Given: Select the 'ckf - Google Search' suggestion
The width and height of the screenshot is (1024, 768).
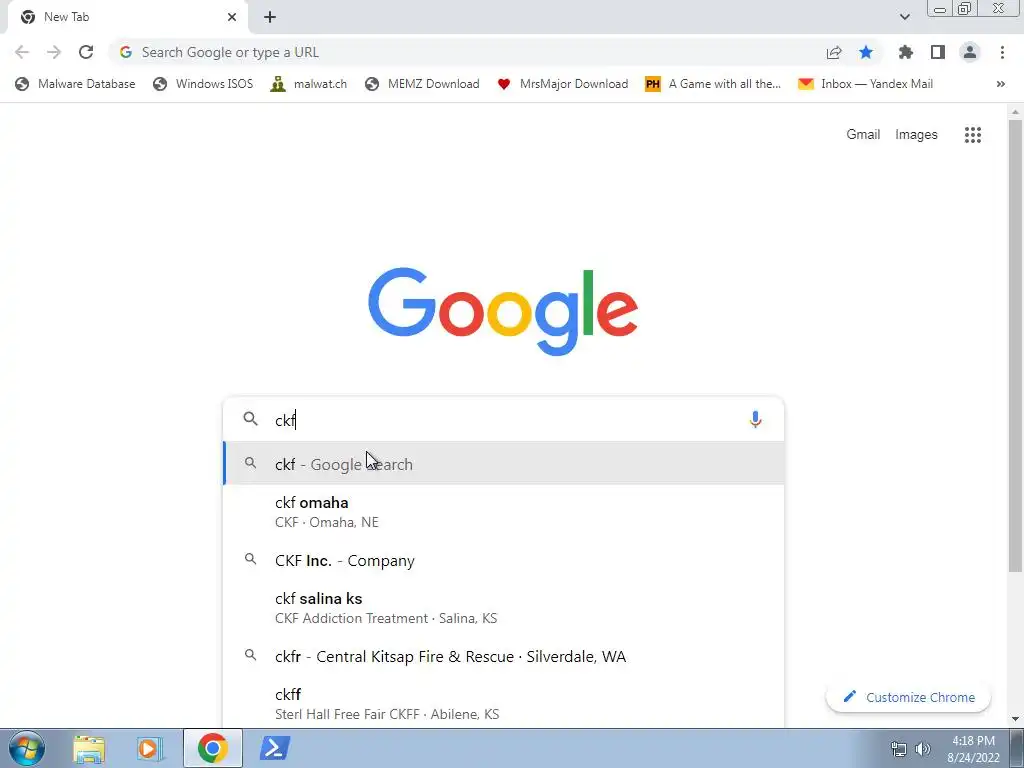Looking at the screenshot, I should [504, 464].
